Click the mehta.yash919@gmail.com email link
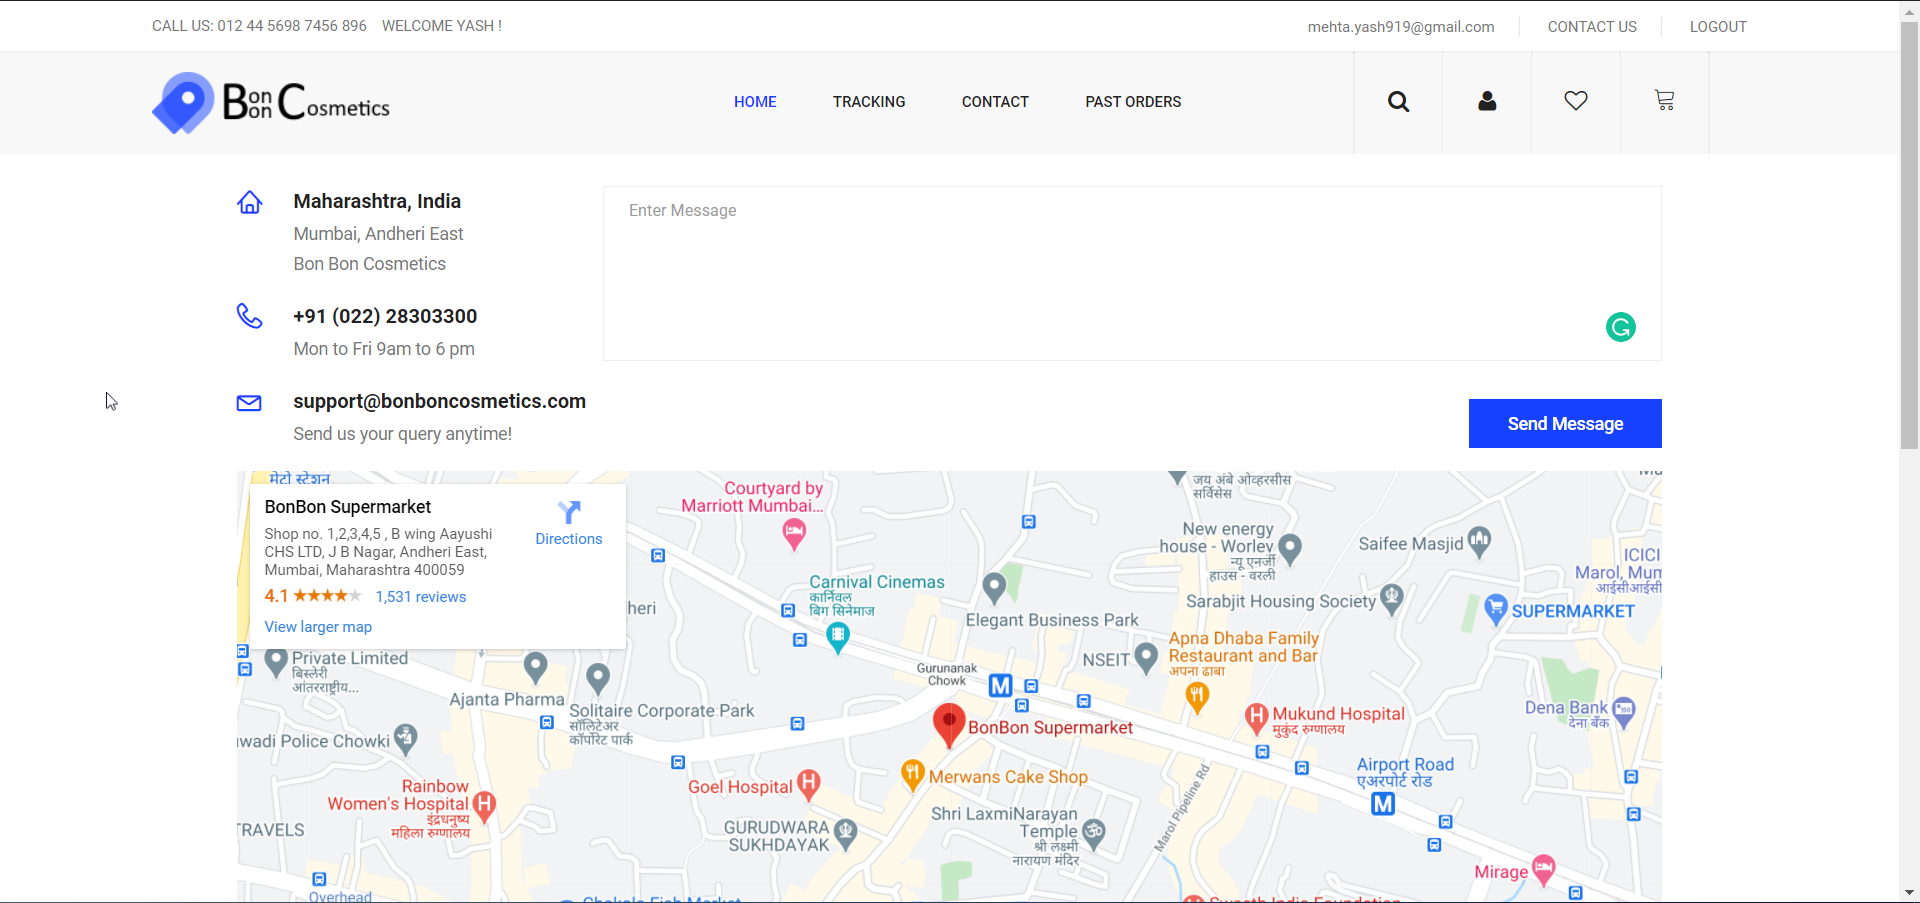Screen dimensions: 1920x903 [x=1401, y=27]
